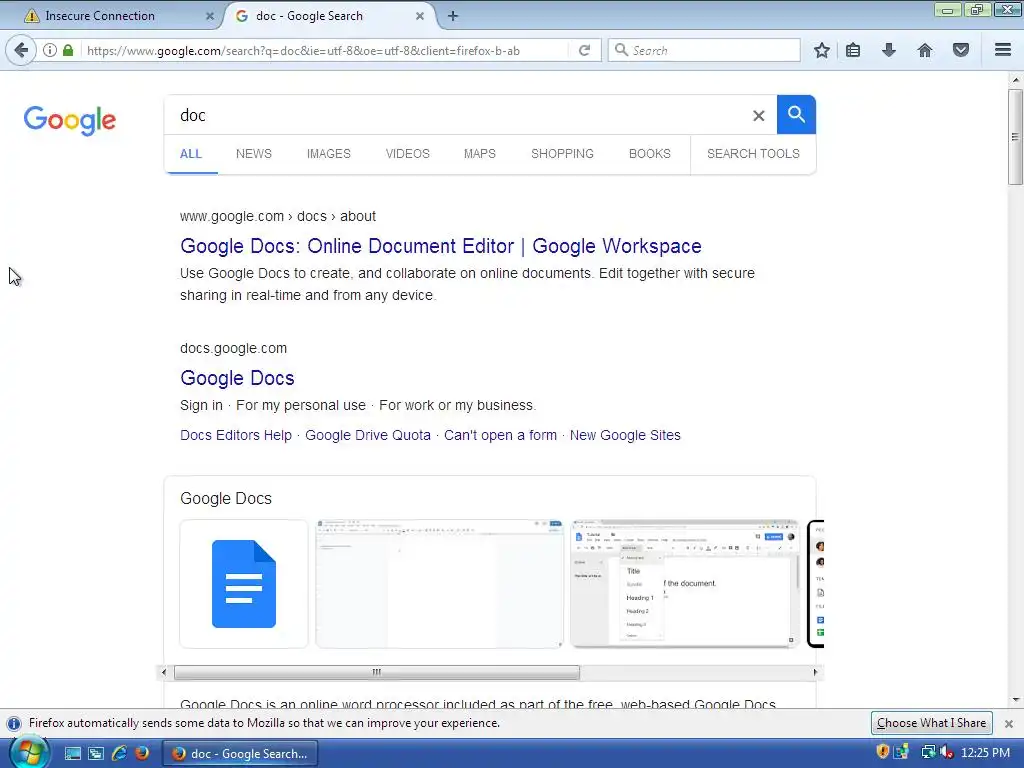Click the security shield tray icon

[x=882, y=752]
